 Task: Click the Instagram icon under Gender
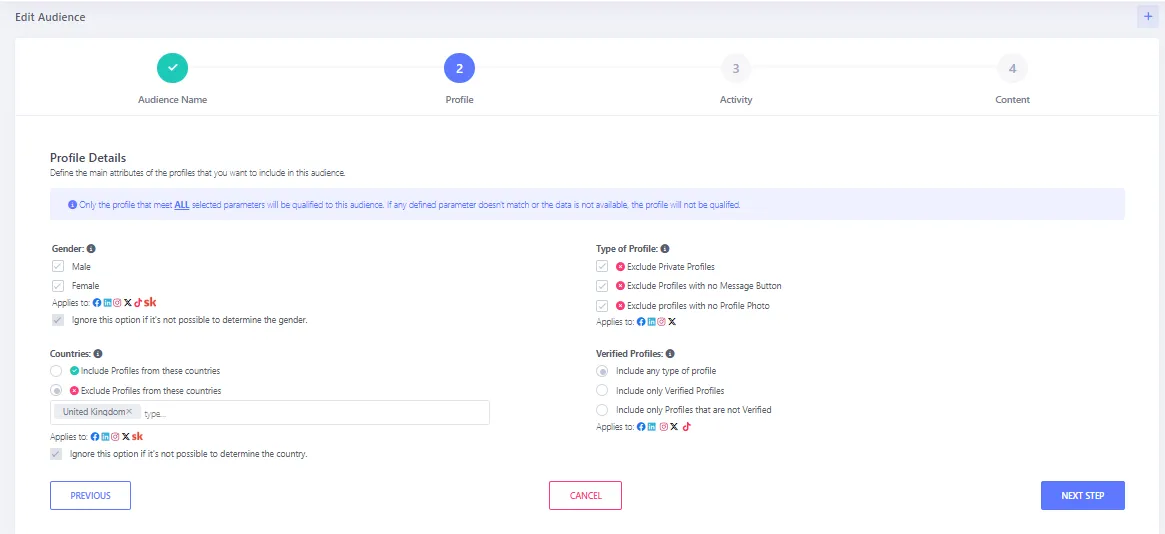click(117, 302)
